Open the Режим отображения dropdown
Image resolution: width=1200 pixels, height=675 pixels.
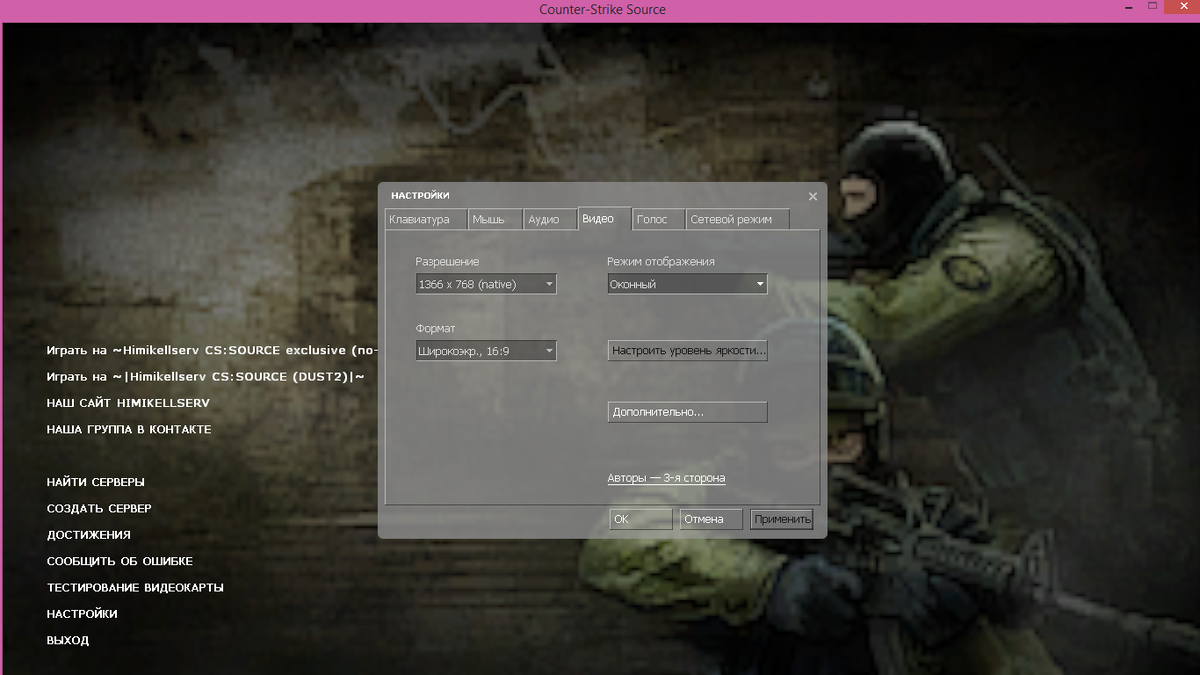coord(687,284)
